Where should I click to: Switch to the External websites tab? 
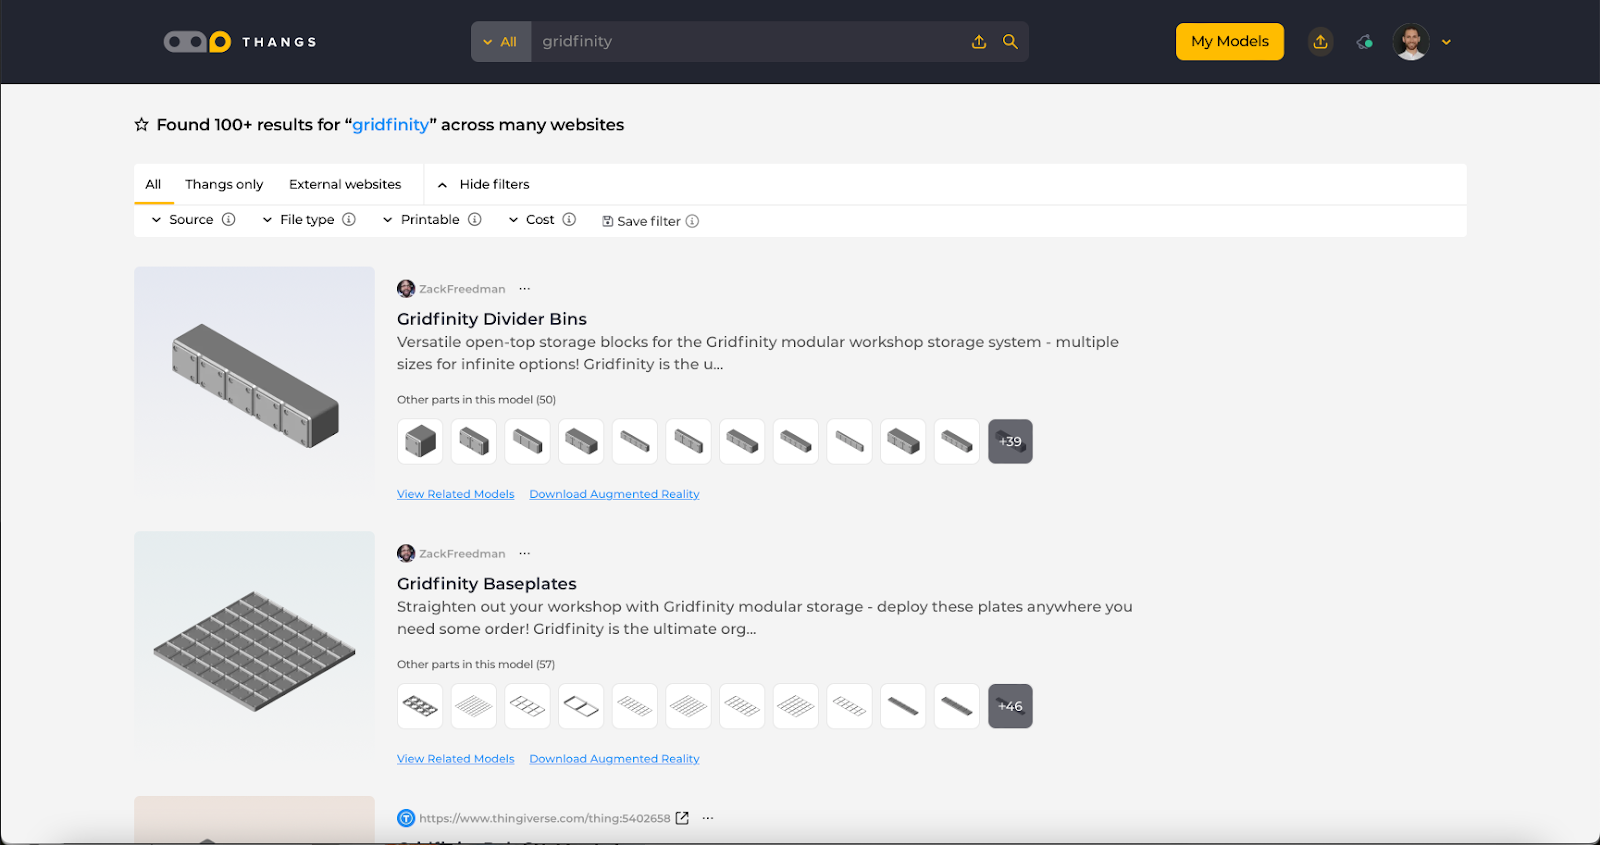pyautogui.click(x=345, y=184)
